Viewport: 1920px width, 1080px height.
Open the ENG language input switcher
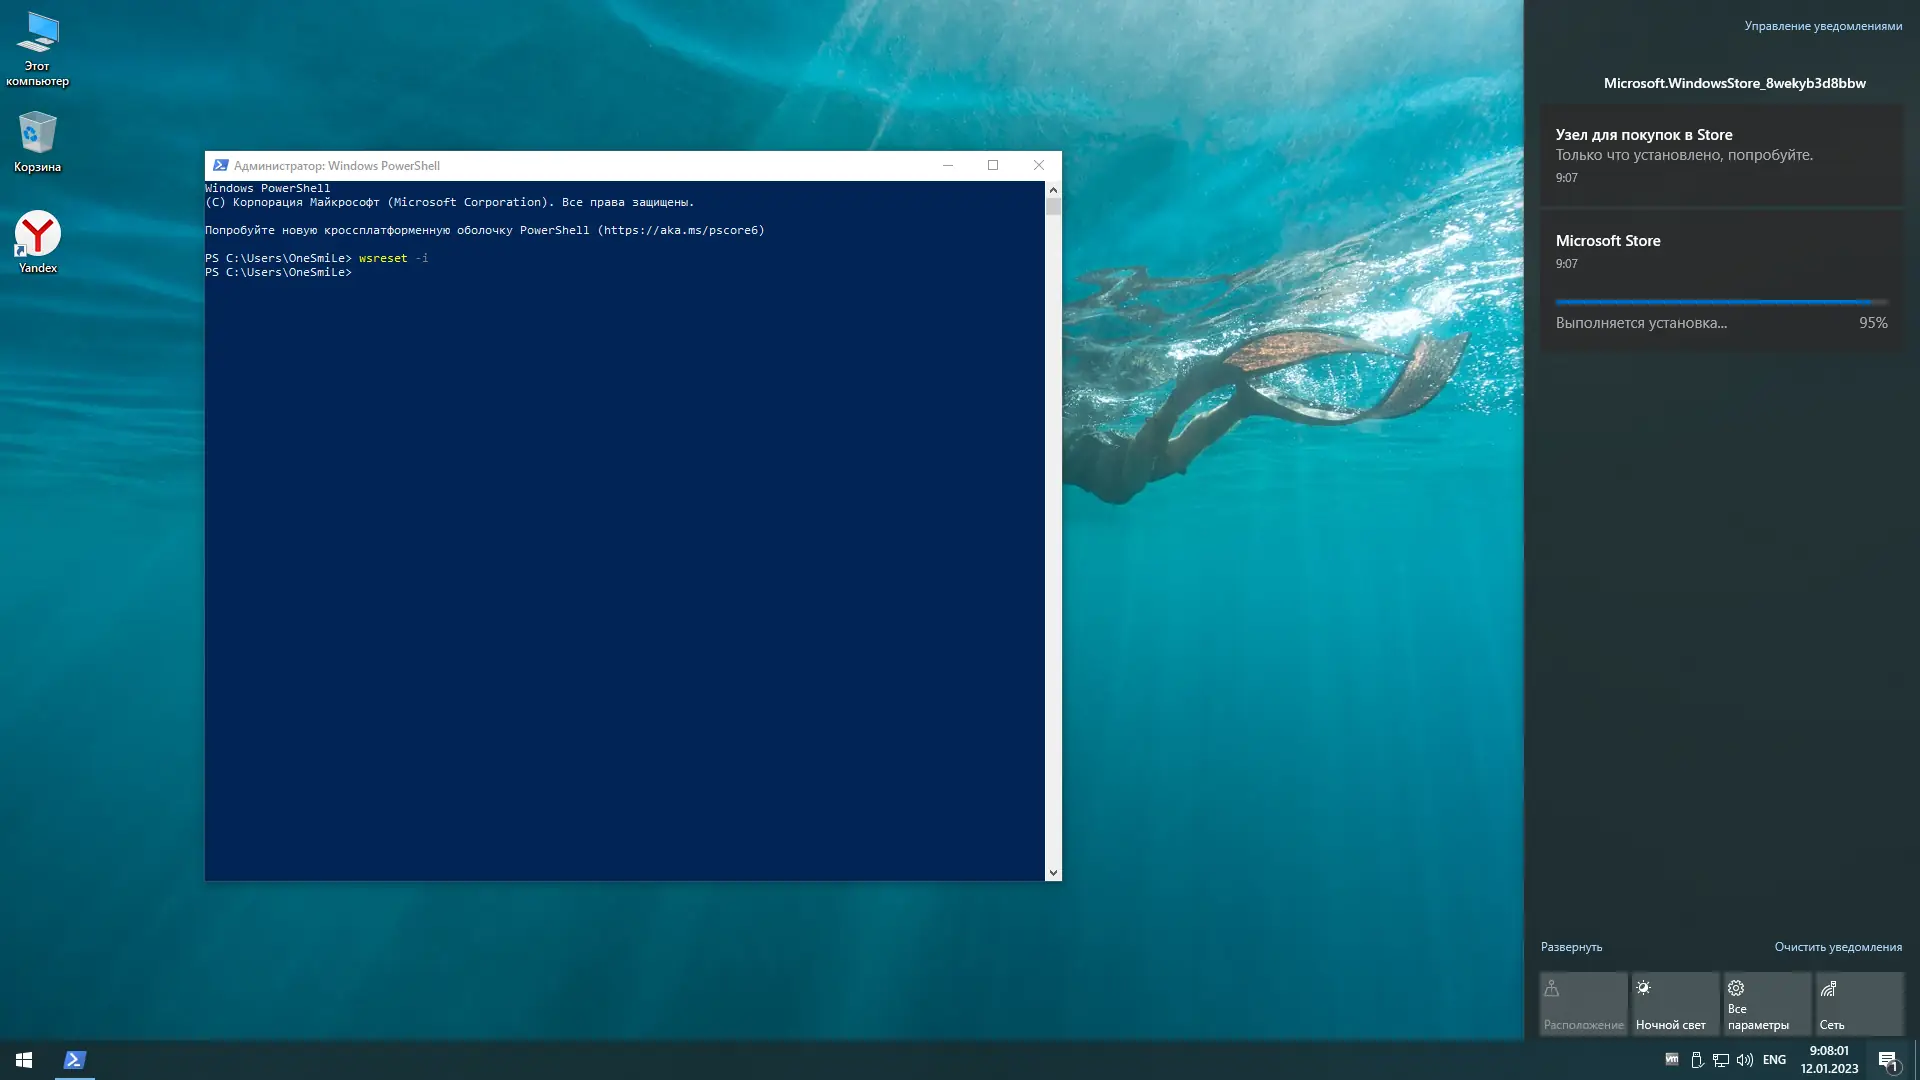tap(1774, 1060)
